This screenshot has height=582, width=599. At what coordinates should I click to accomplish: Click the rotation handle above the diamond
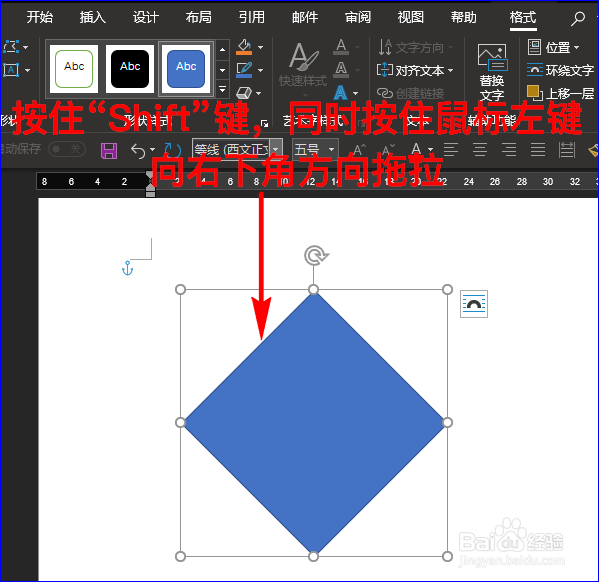pyautogui.click(x=316, y=255)
